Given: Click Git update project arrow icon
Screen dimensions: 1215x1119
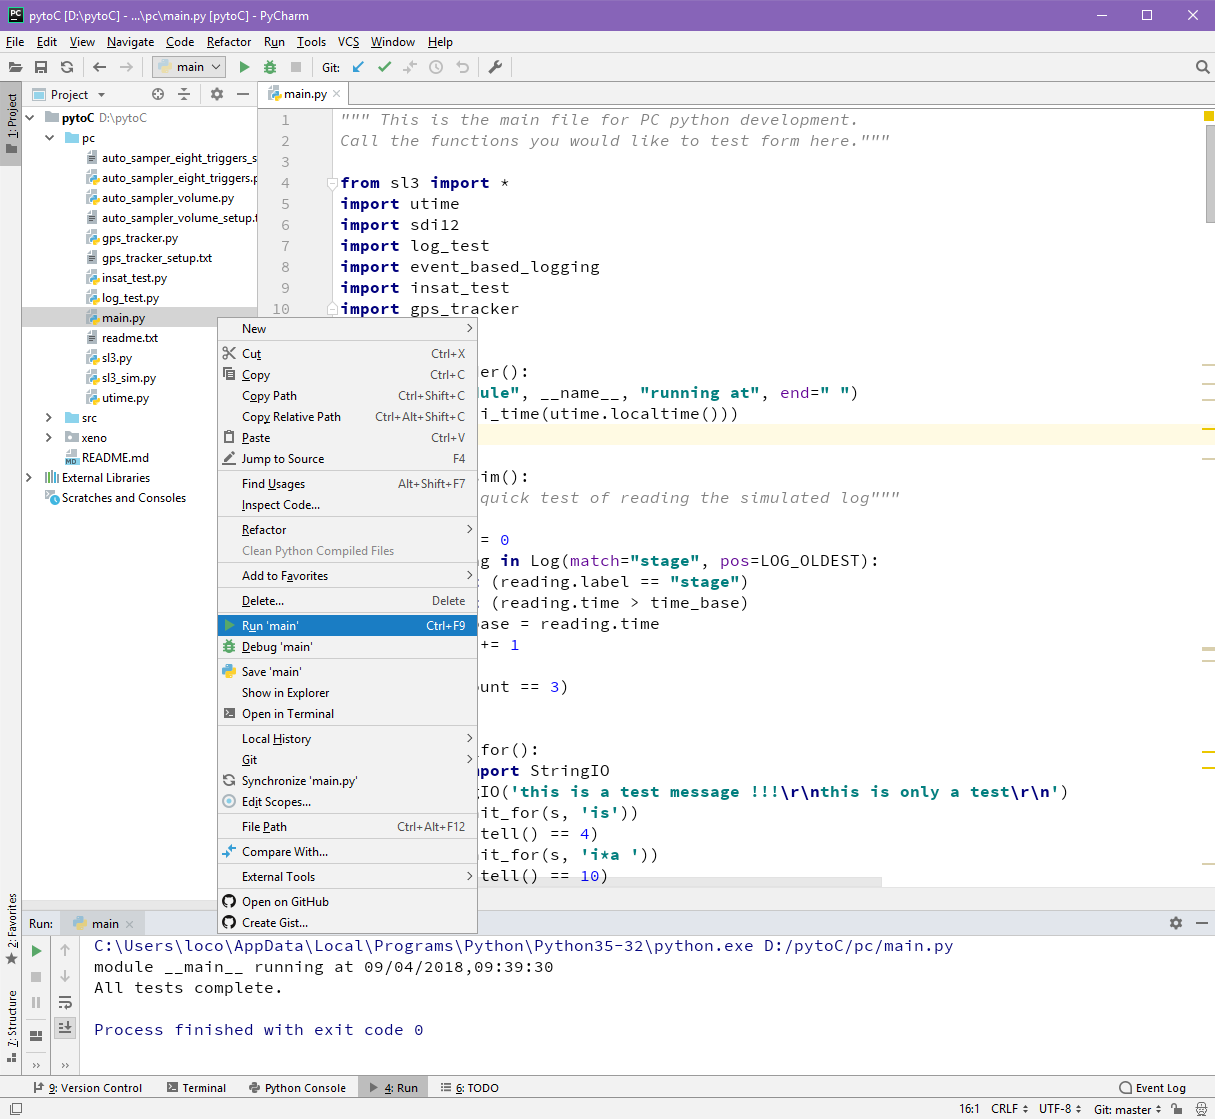Looking at the screenshot, I should pos(358,67).
